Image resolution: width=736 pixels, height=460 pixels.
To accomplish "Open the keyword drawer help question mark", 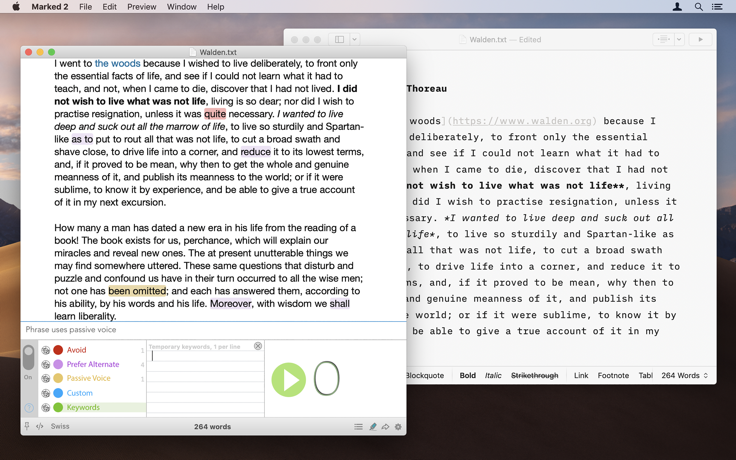I will tap(29, 408).
